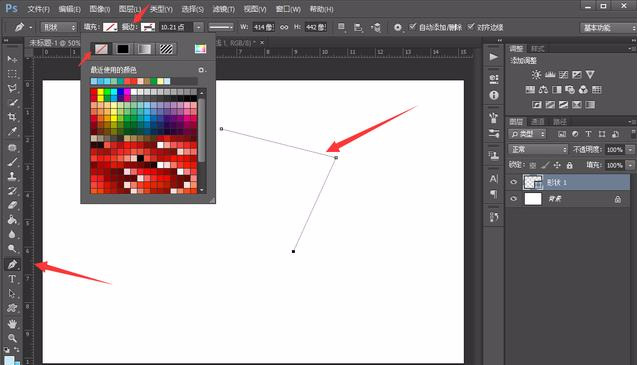
Task: Add a Curves adjustment
Action: (563, 75)
